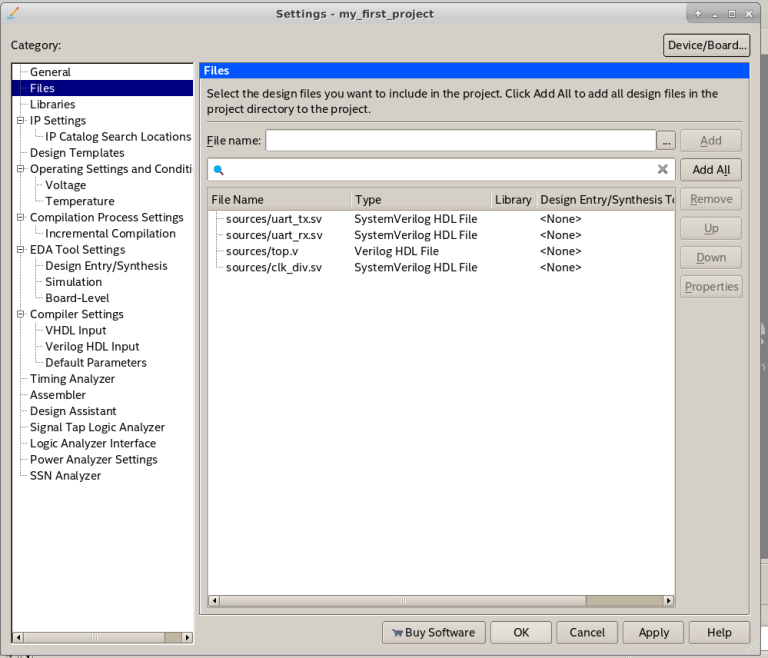Clear the search field with the X icon
The width and height of the screenshot is (768, 658).
pos(662,170)
